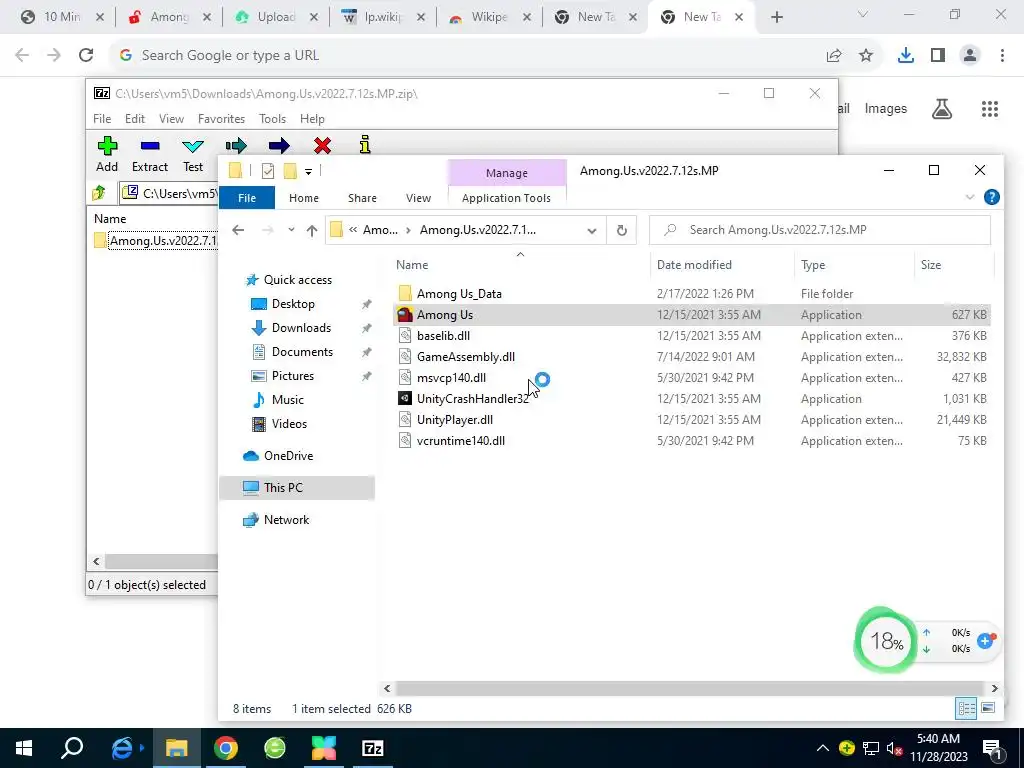Click Chrome share page icon

tap(834, 56)
